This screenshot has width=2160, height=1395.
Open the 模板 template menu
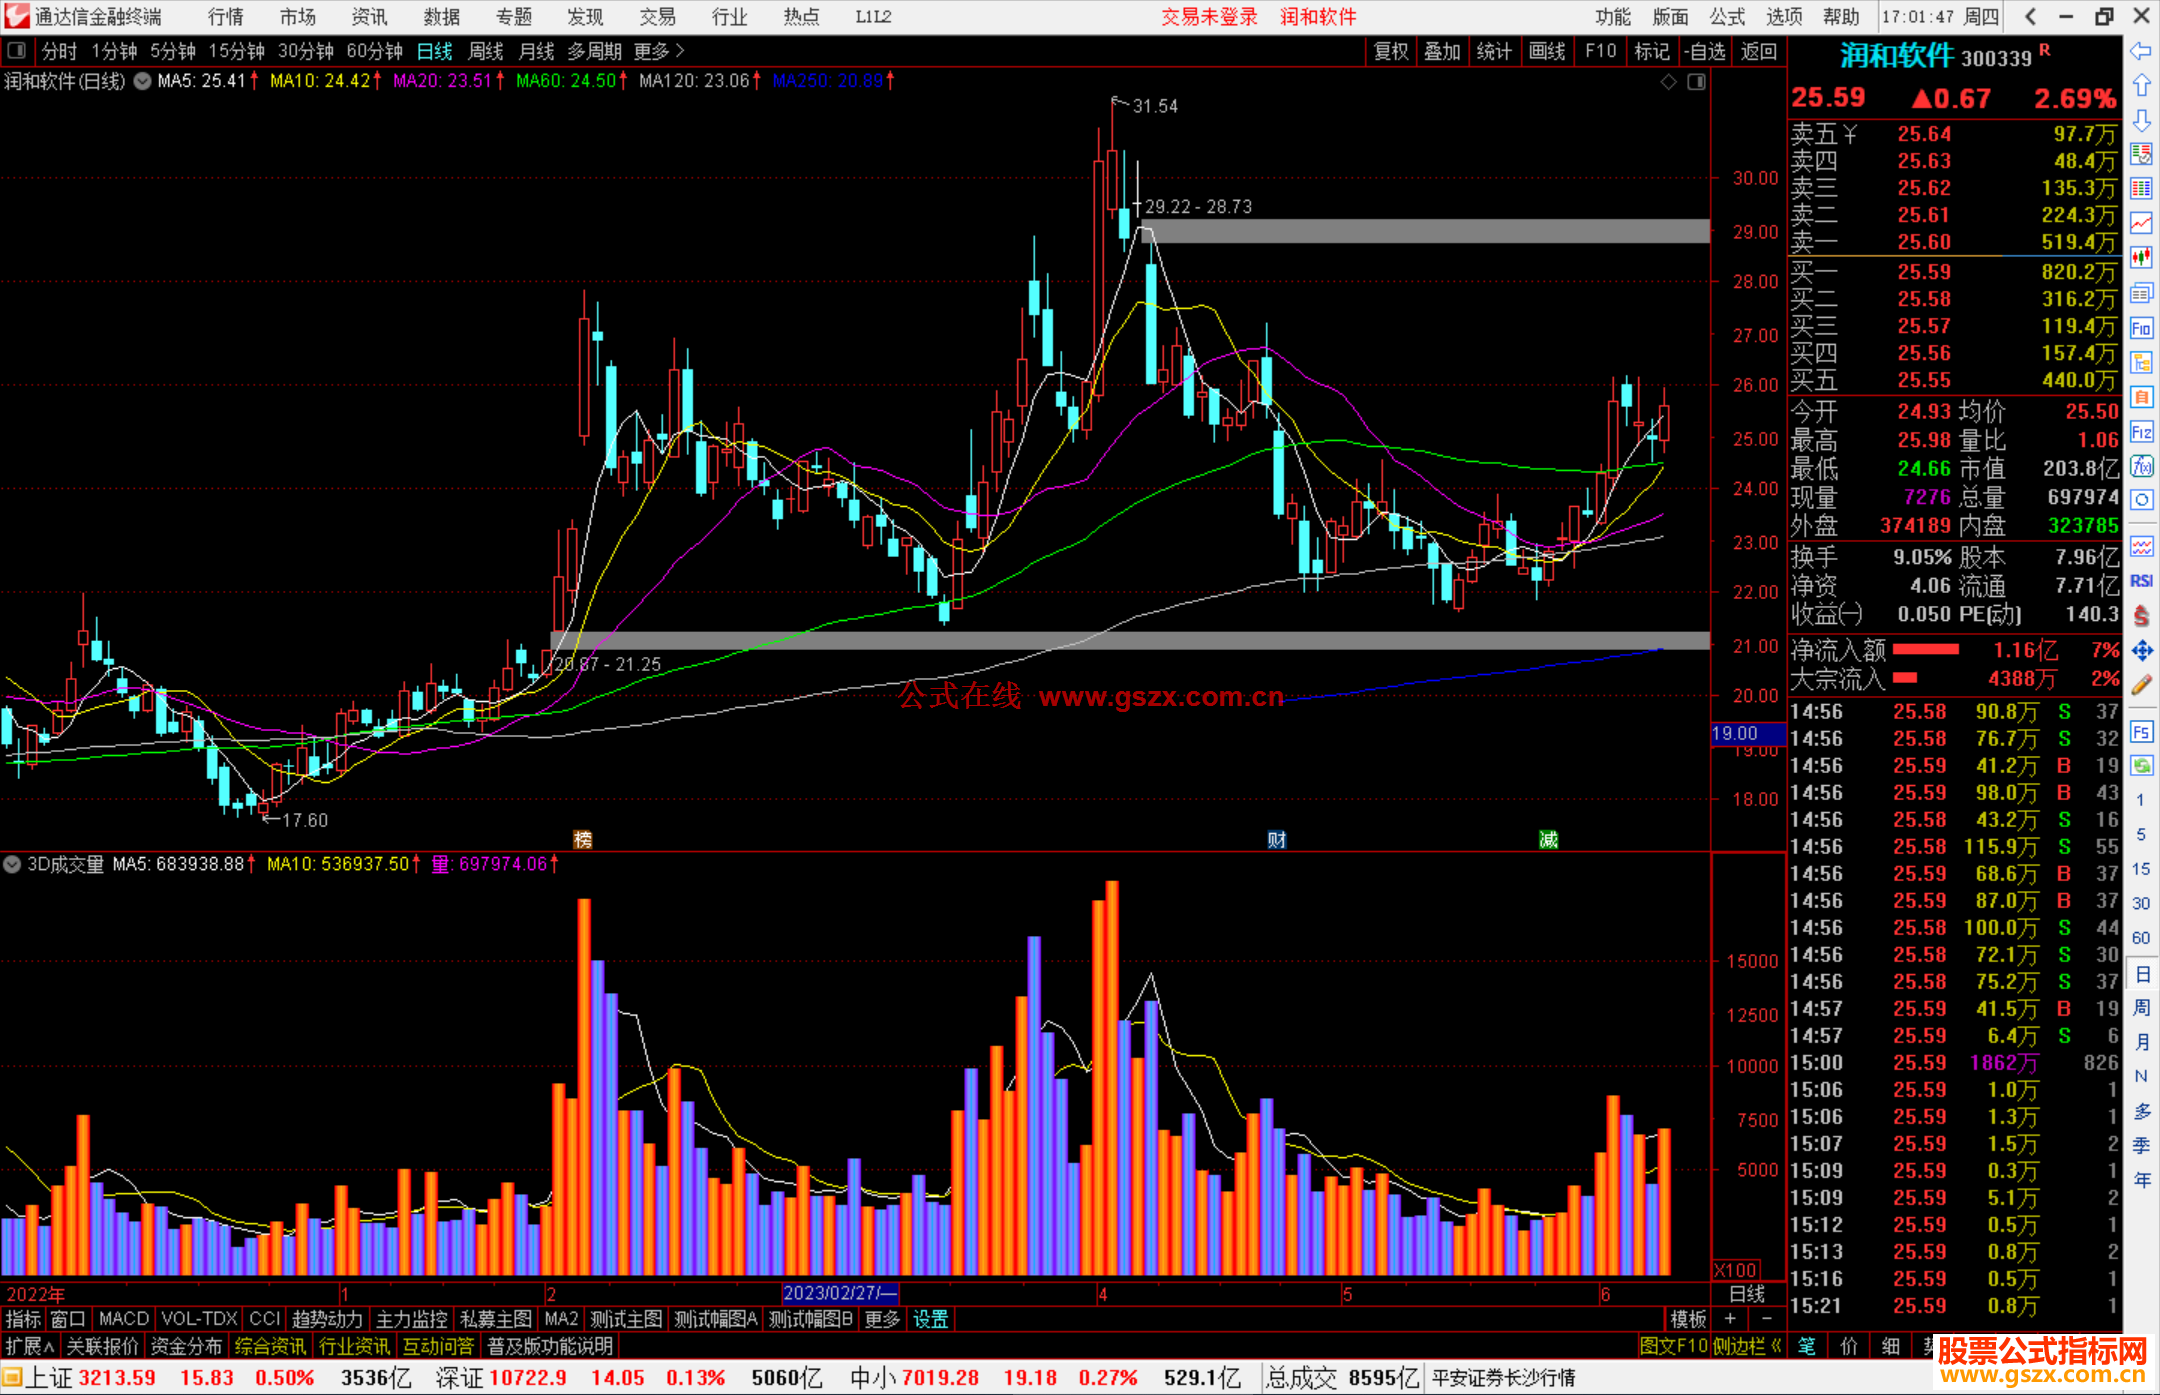1688,1319
